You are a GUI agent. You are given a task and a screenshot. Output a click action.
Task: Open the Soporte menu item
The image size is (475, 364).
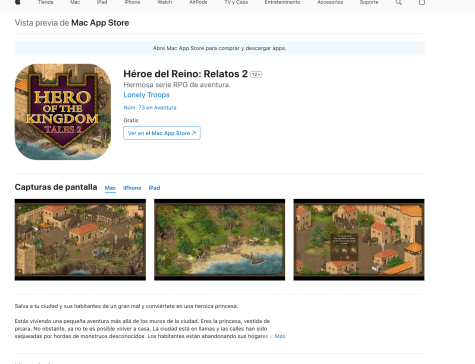pyautogui.click(x=369, y=2)
